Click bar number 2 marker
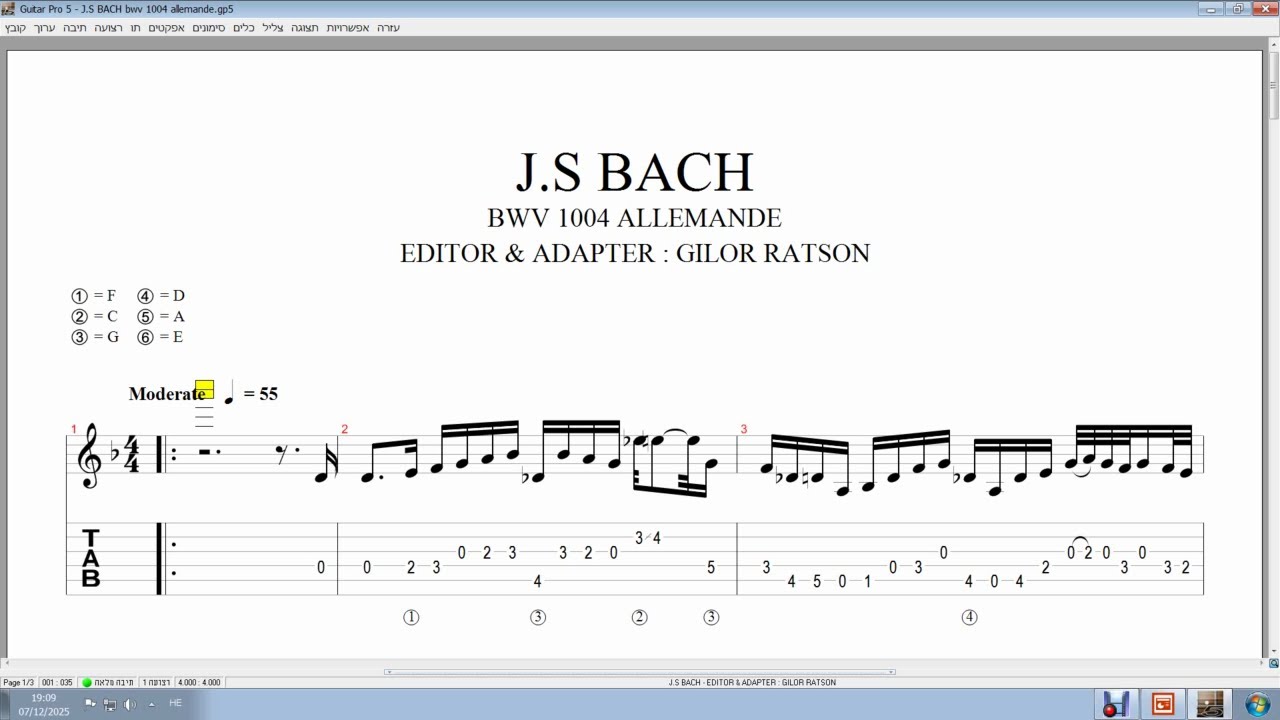 point(344,429)
